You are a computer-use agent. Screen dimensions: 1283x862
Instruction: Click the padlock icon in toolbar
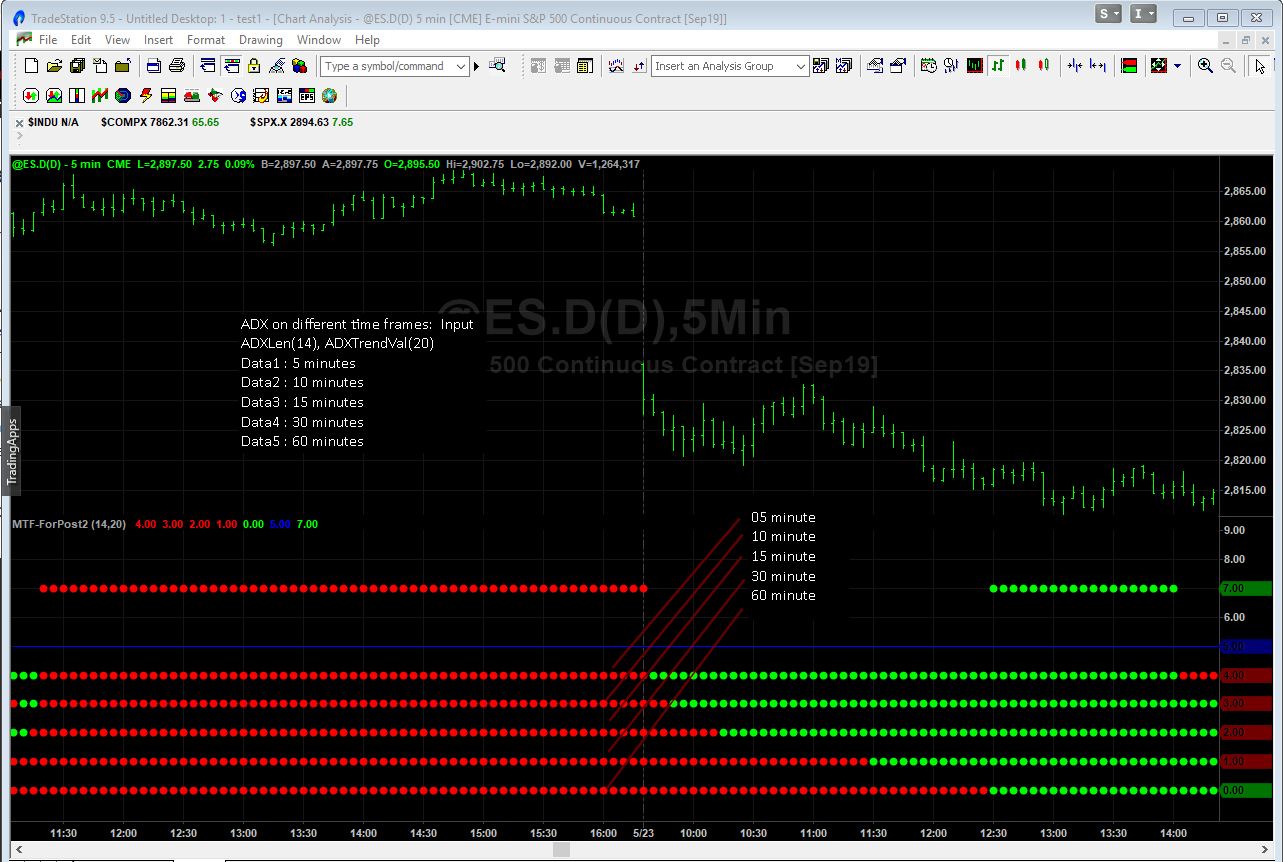coord(254,66)
